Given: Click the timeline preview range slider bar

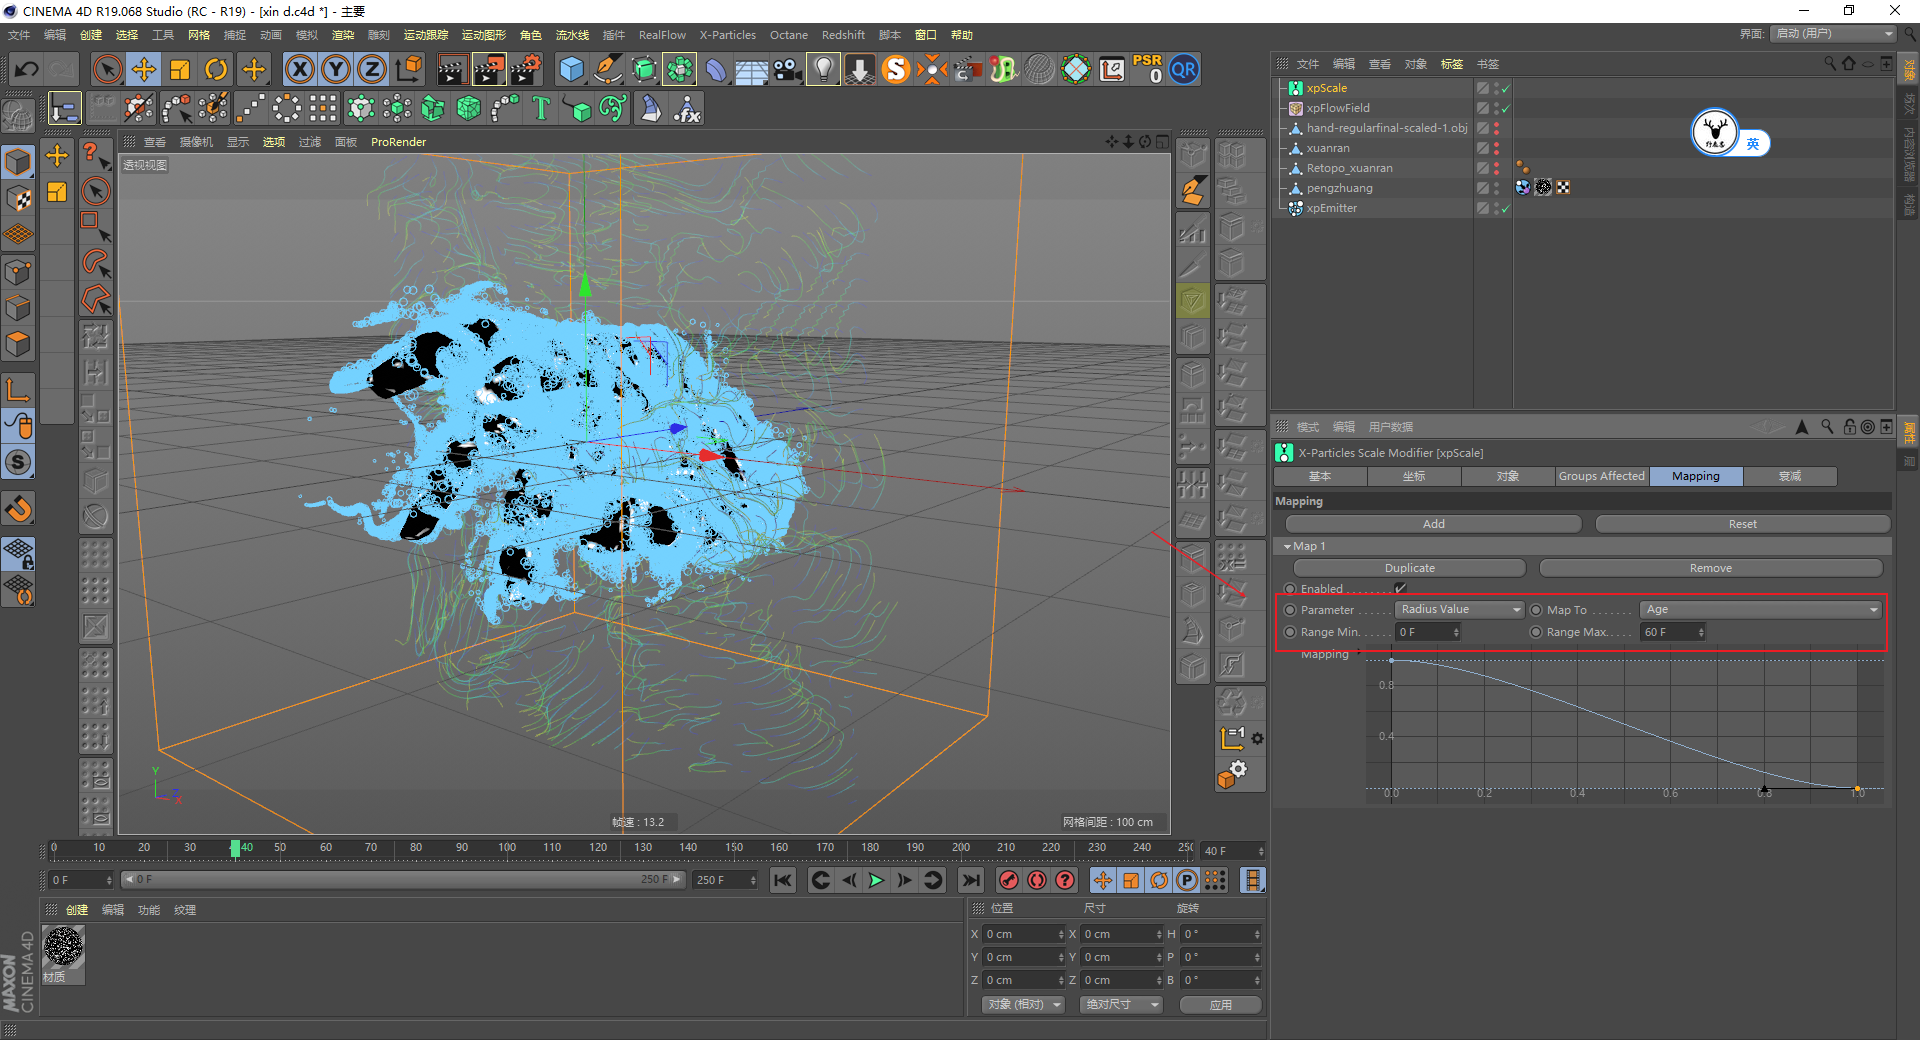Looking at the screenshot, I should [402, 880].
